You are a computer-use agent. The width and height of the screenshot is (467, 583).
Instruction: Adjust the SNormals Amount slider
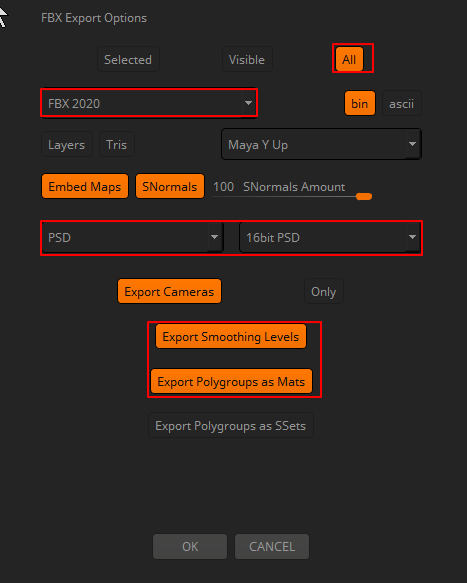tap(292, 190)
